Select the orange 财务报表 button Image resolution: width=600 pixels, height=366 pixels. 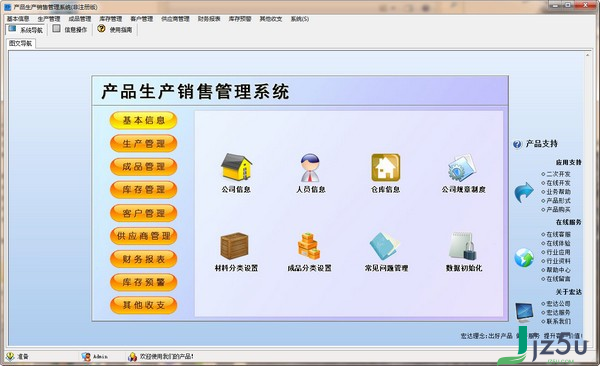pos(143,259)
